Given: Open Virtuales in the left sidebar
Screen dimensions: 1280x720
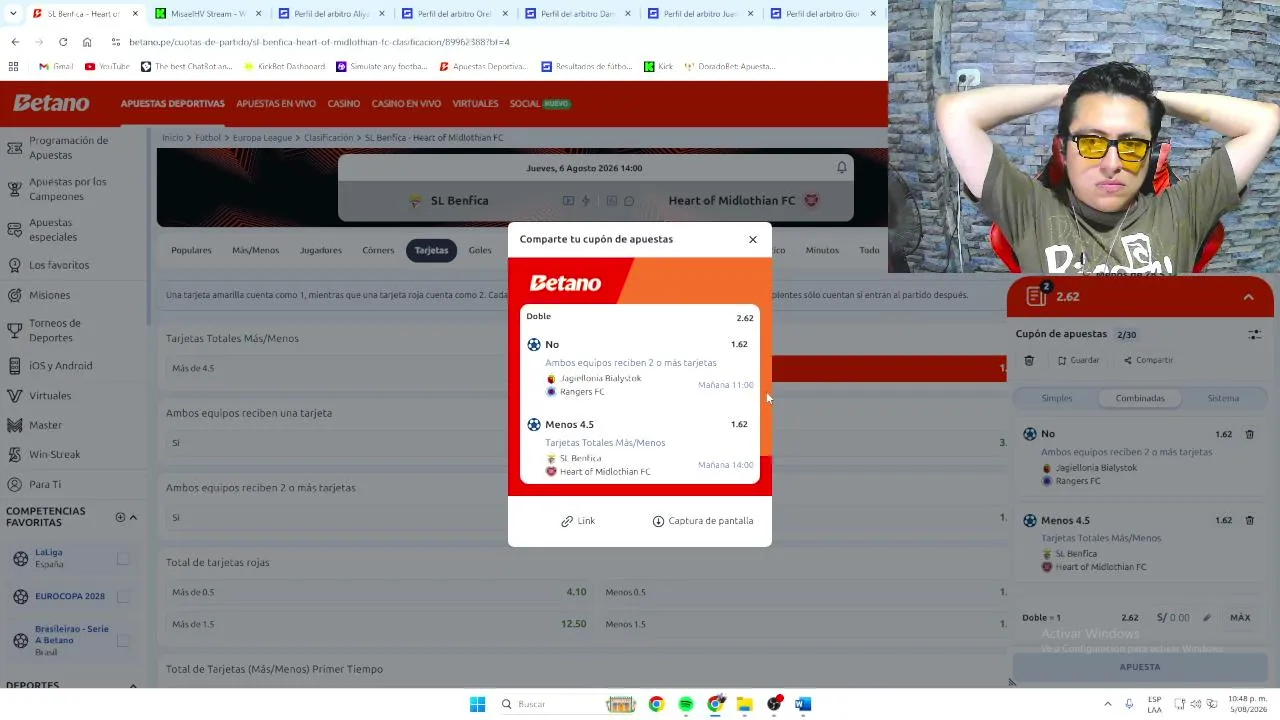Looking at the screenshot, I should pos(50,396).
